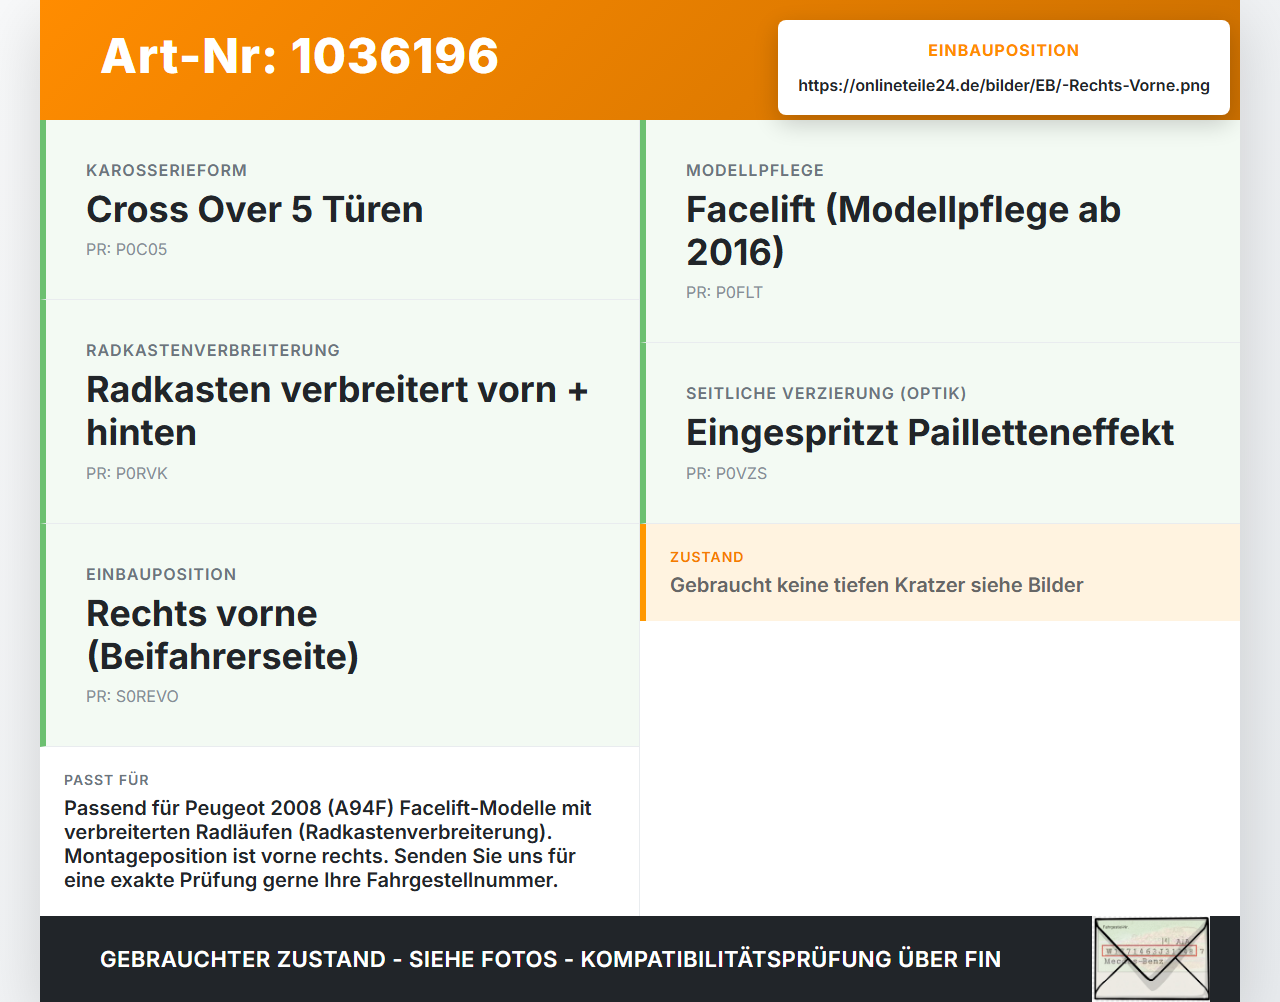Image resolution: width=1280 pixels, height=1002 pixels.
Task: Click the Gebrauchter Zustand footer banner text
Action: [x=550, y=959]
